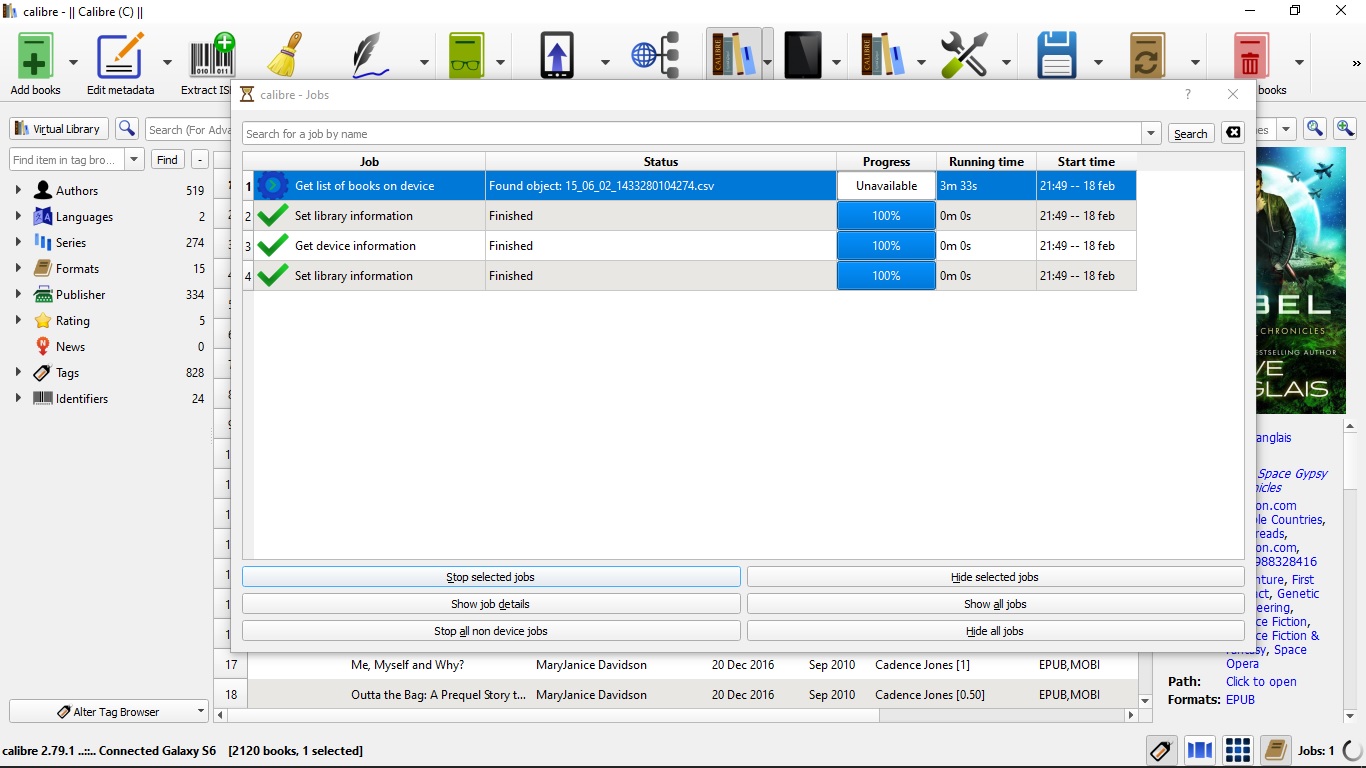
Task: Click the Send to device icon
Action: point(558,57)
